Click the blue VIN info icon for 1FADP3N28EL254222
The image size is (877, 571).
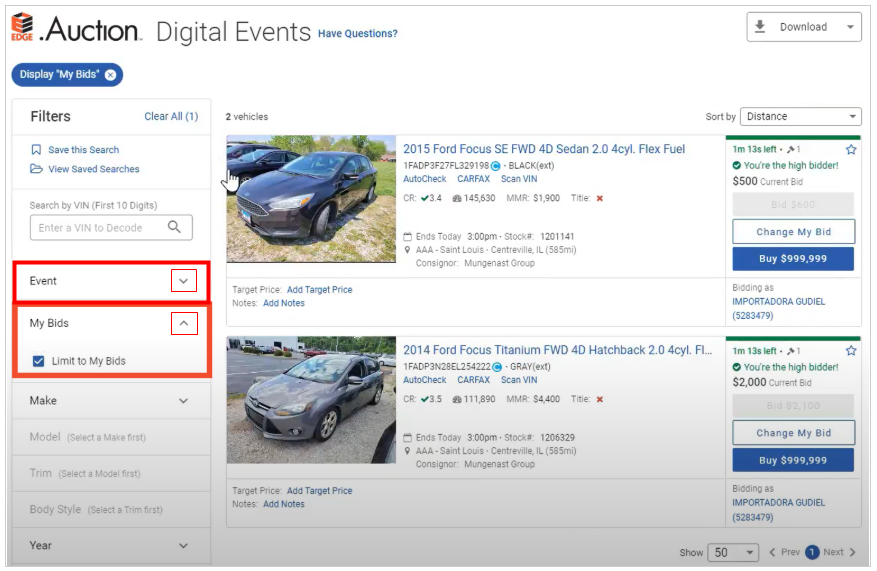(x=497, y=367)
